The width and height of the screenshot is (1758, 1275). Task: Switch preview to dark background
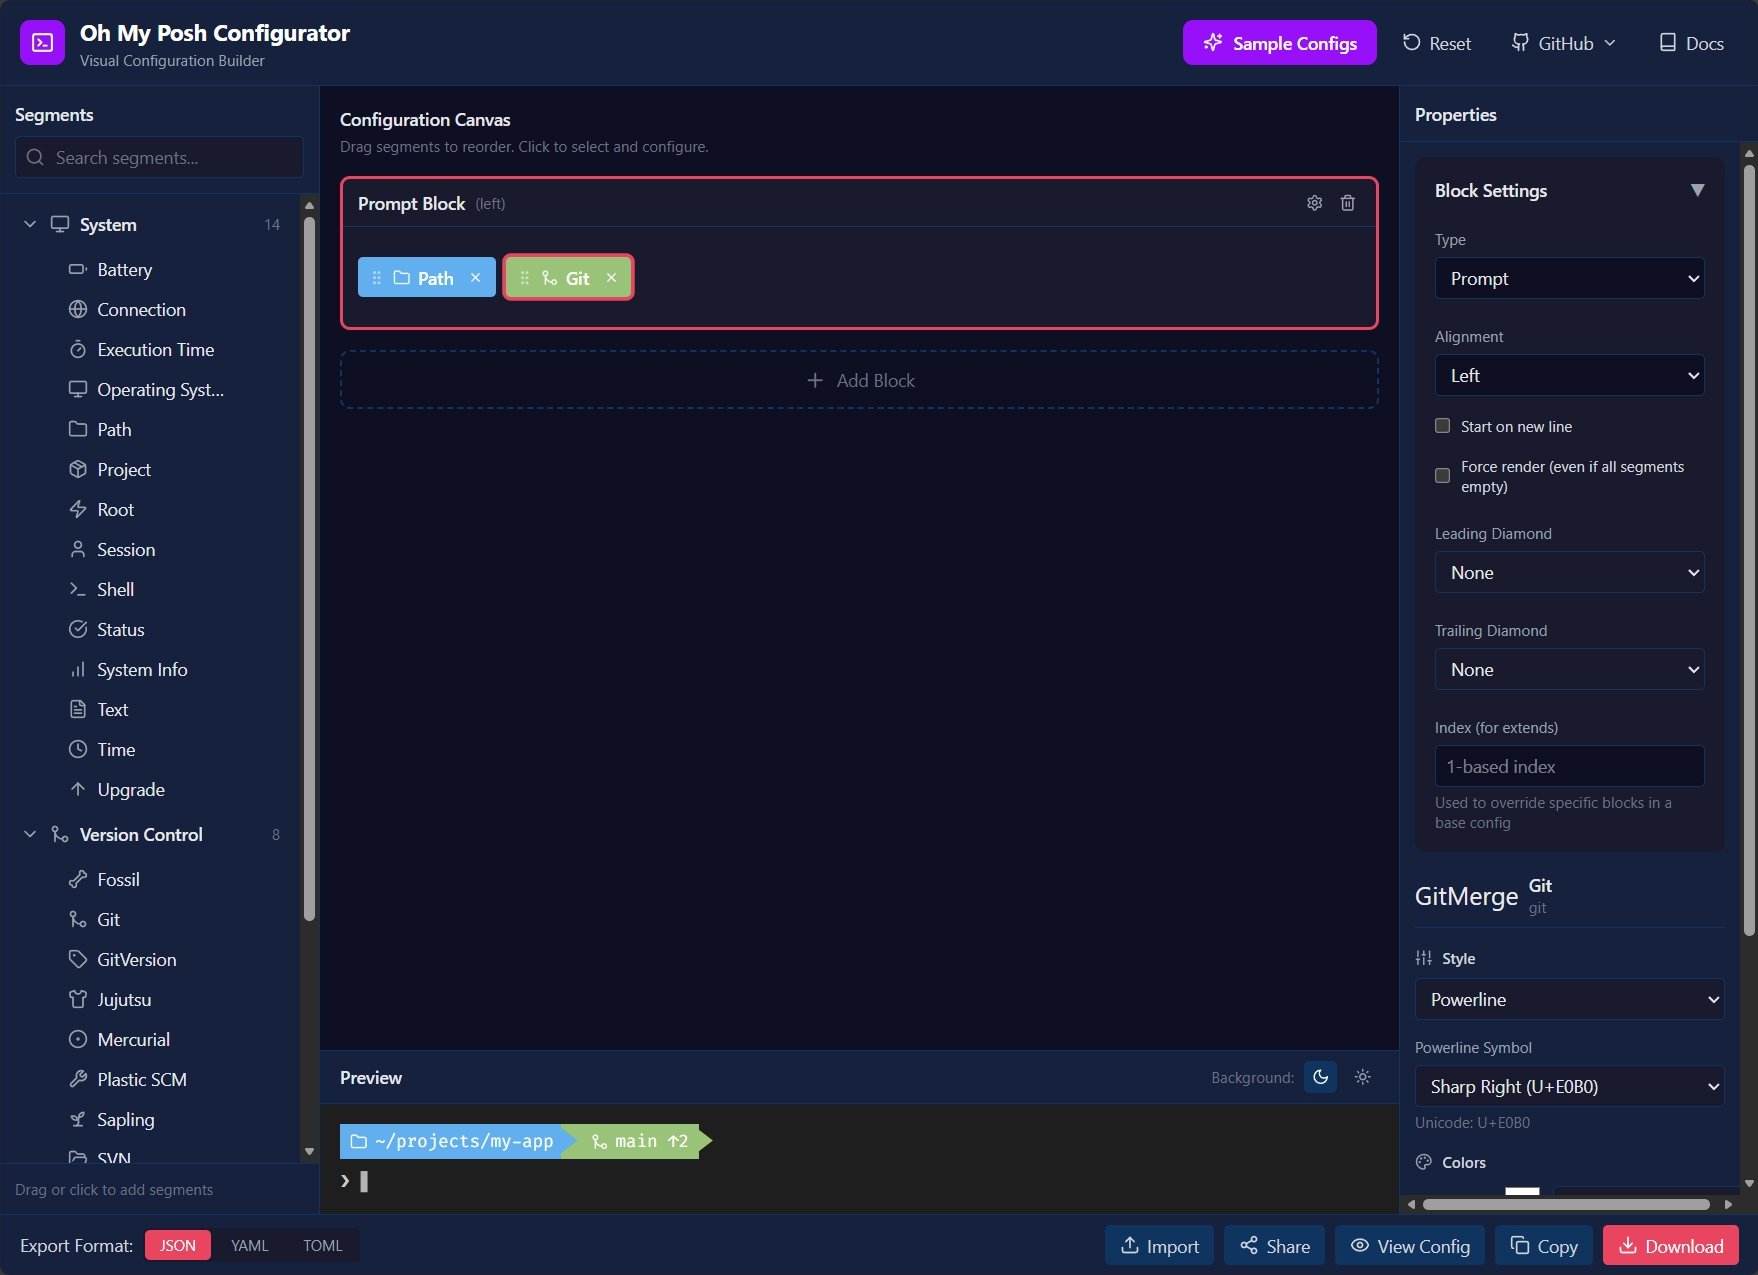(1320, 1077)
